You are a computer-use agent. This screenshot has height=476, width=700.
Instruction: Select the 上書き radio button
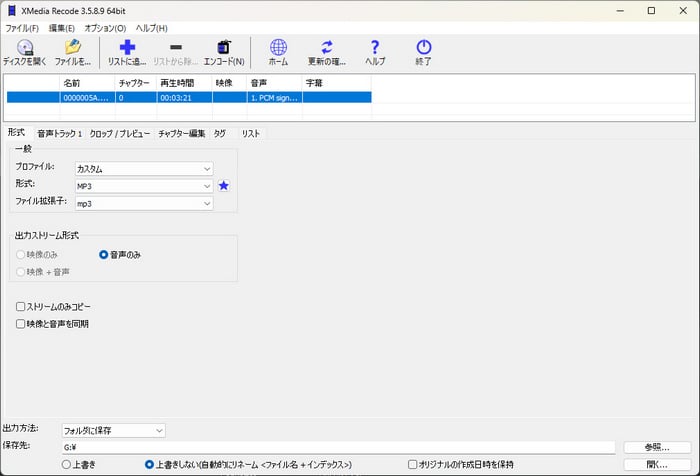67,464
